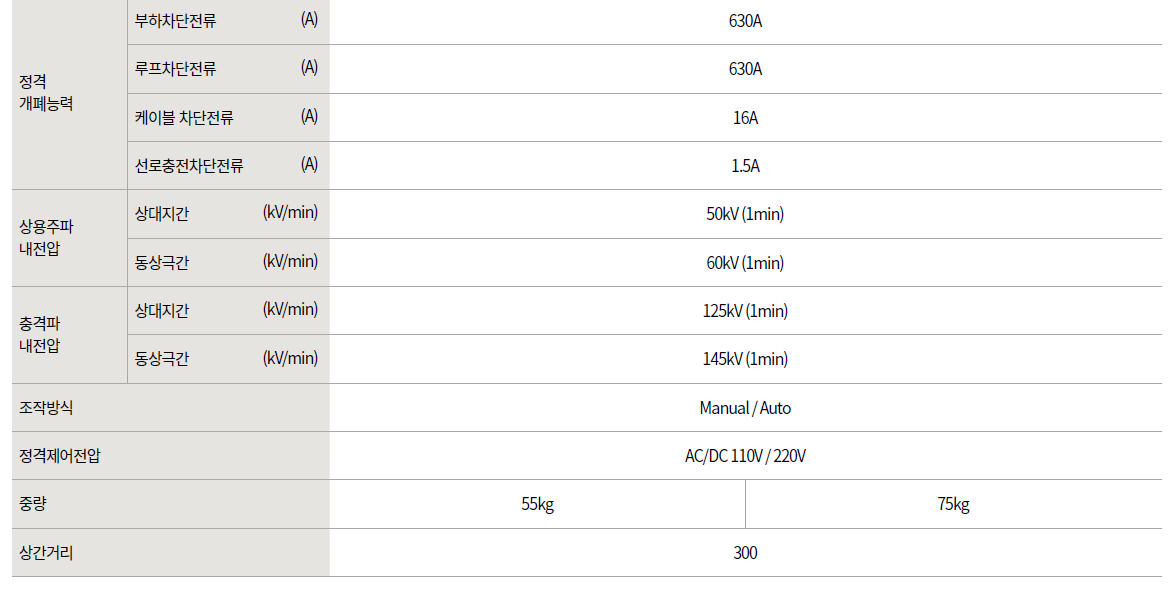Select the 부하차단전류 row label
This screenshot has height=590, width=1175.
(176, 21)
